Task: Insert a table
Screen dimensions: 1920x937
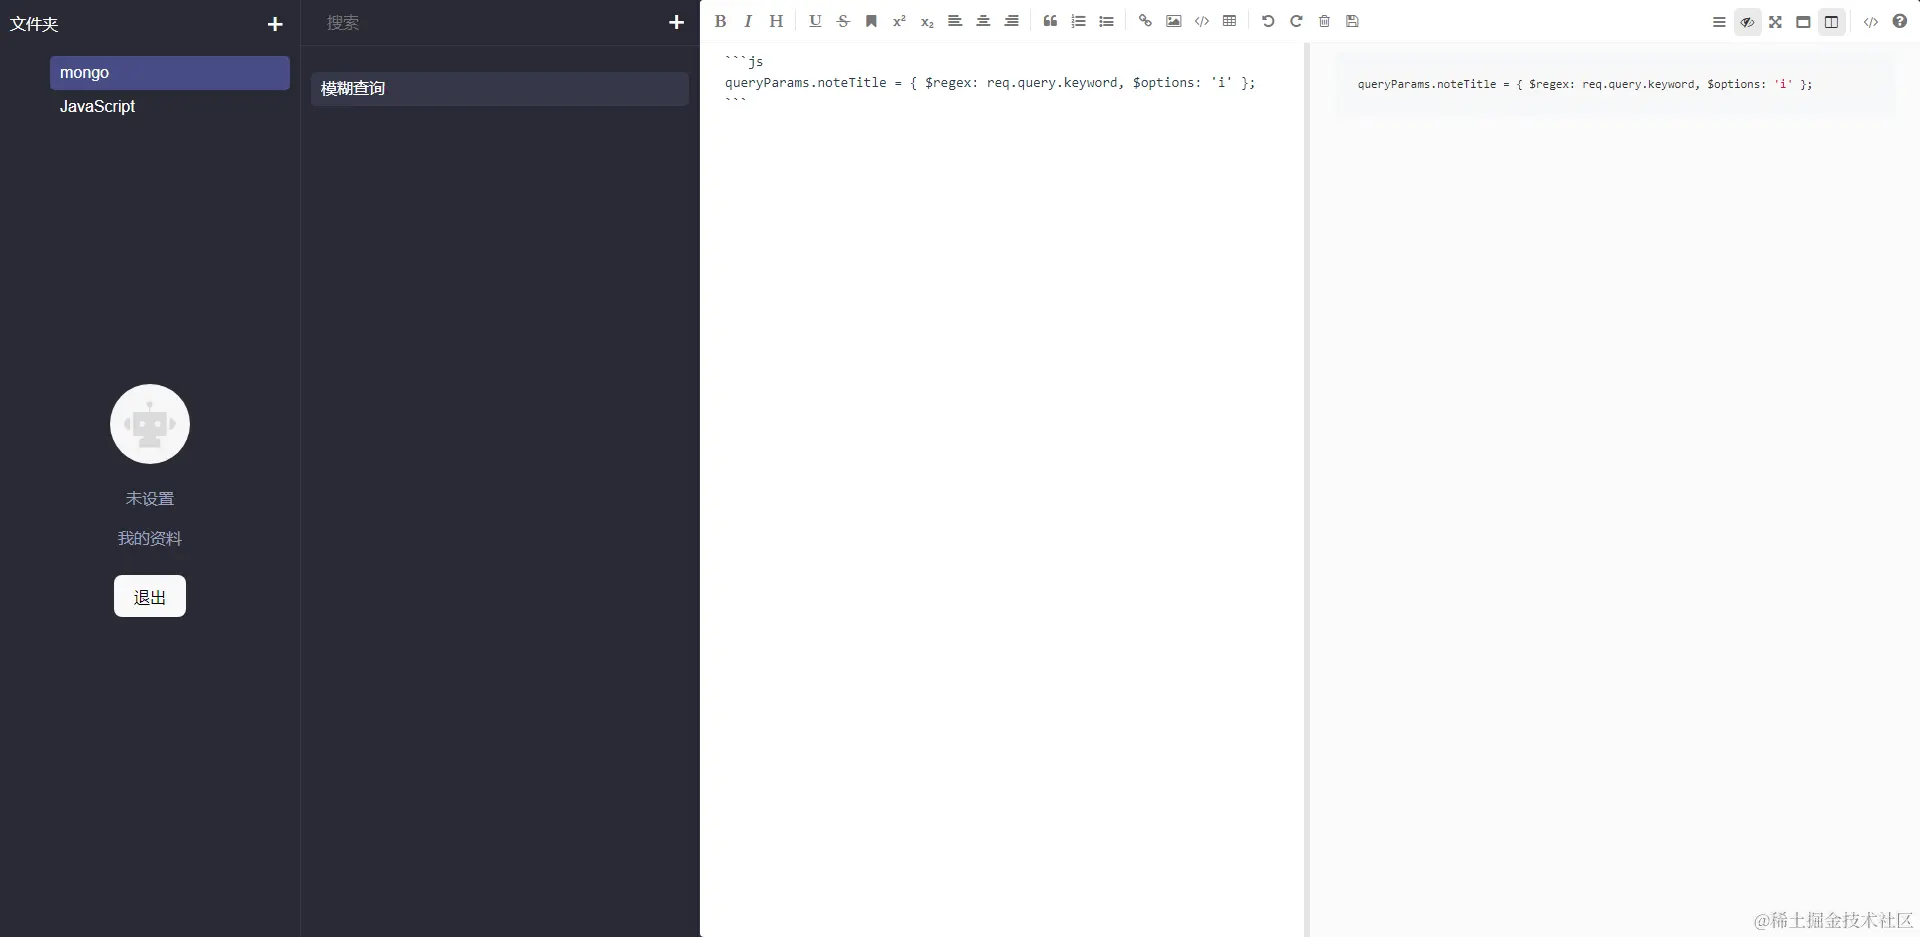Action: coord(1229,21)
